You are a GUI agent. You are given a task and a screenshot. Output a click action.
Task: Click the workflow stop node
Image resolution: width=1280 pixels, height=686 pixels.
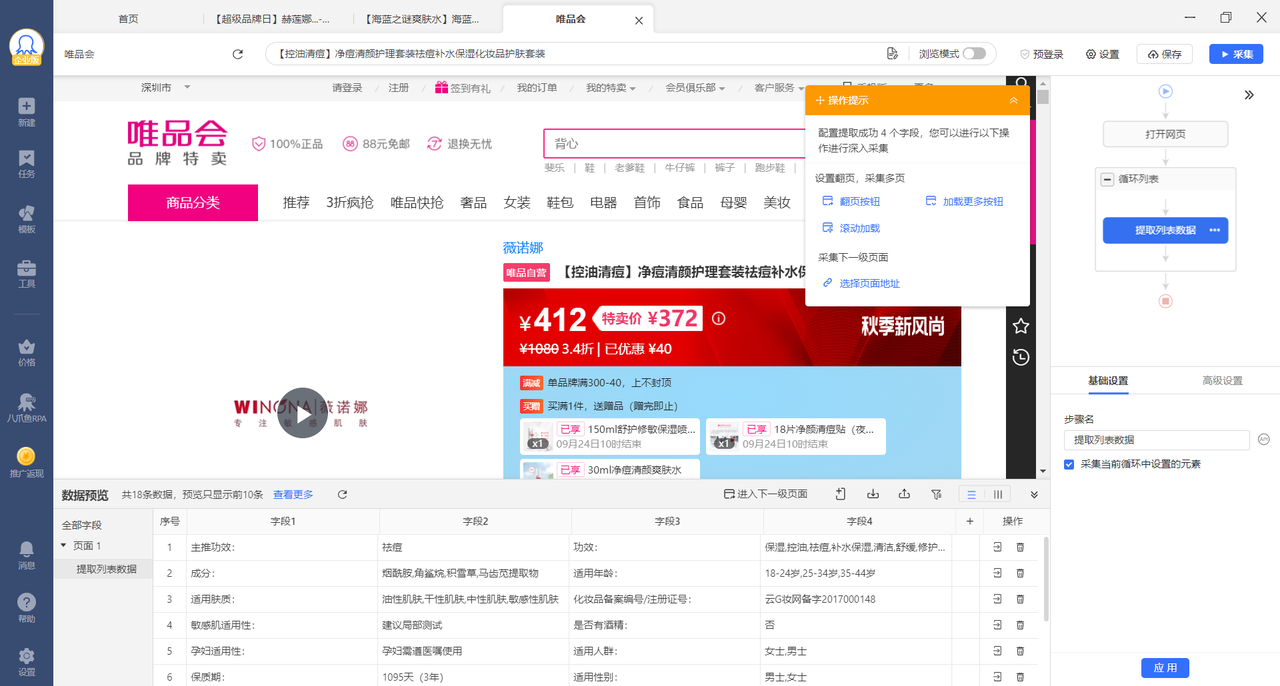tap(1165, 300)
